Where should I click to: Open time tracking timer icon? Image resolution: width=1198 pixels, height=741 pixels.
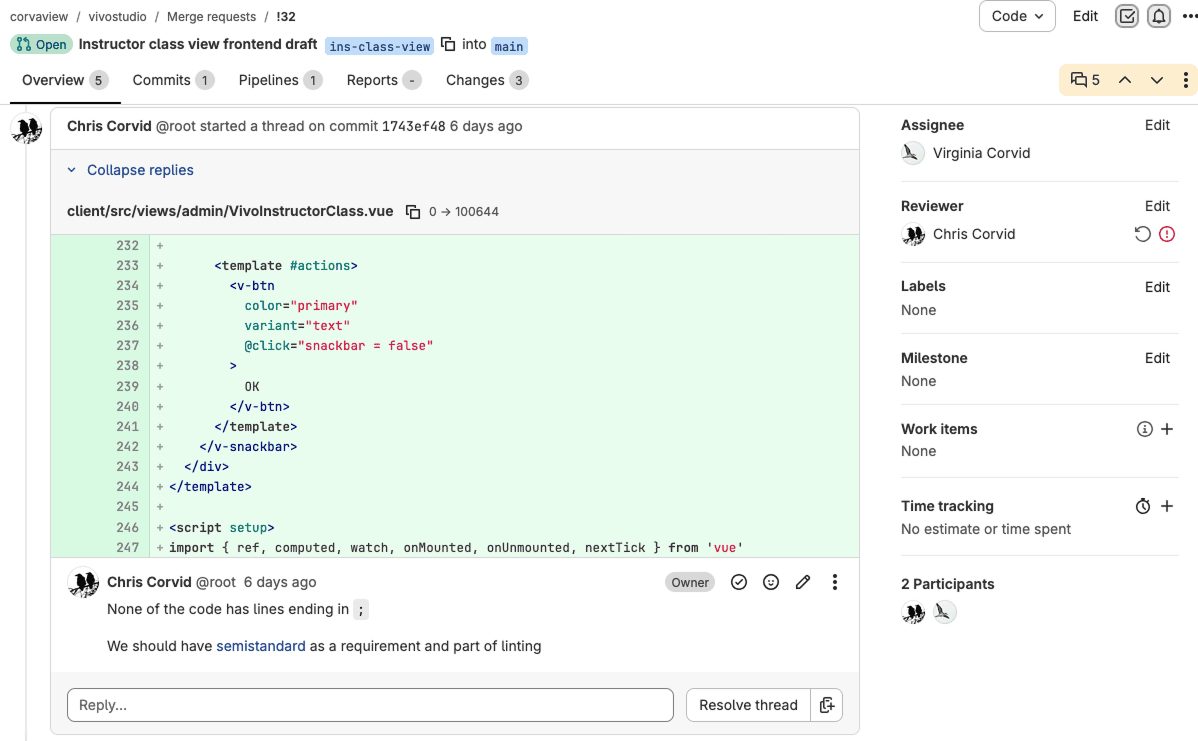coord(1142,506)
